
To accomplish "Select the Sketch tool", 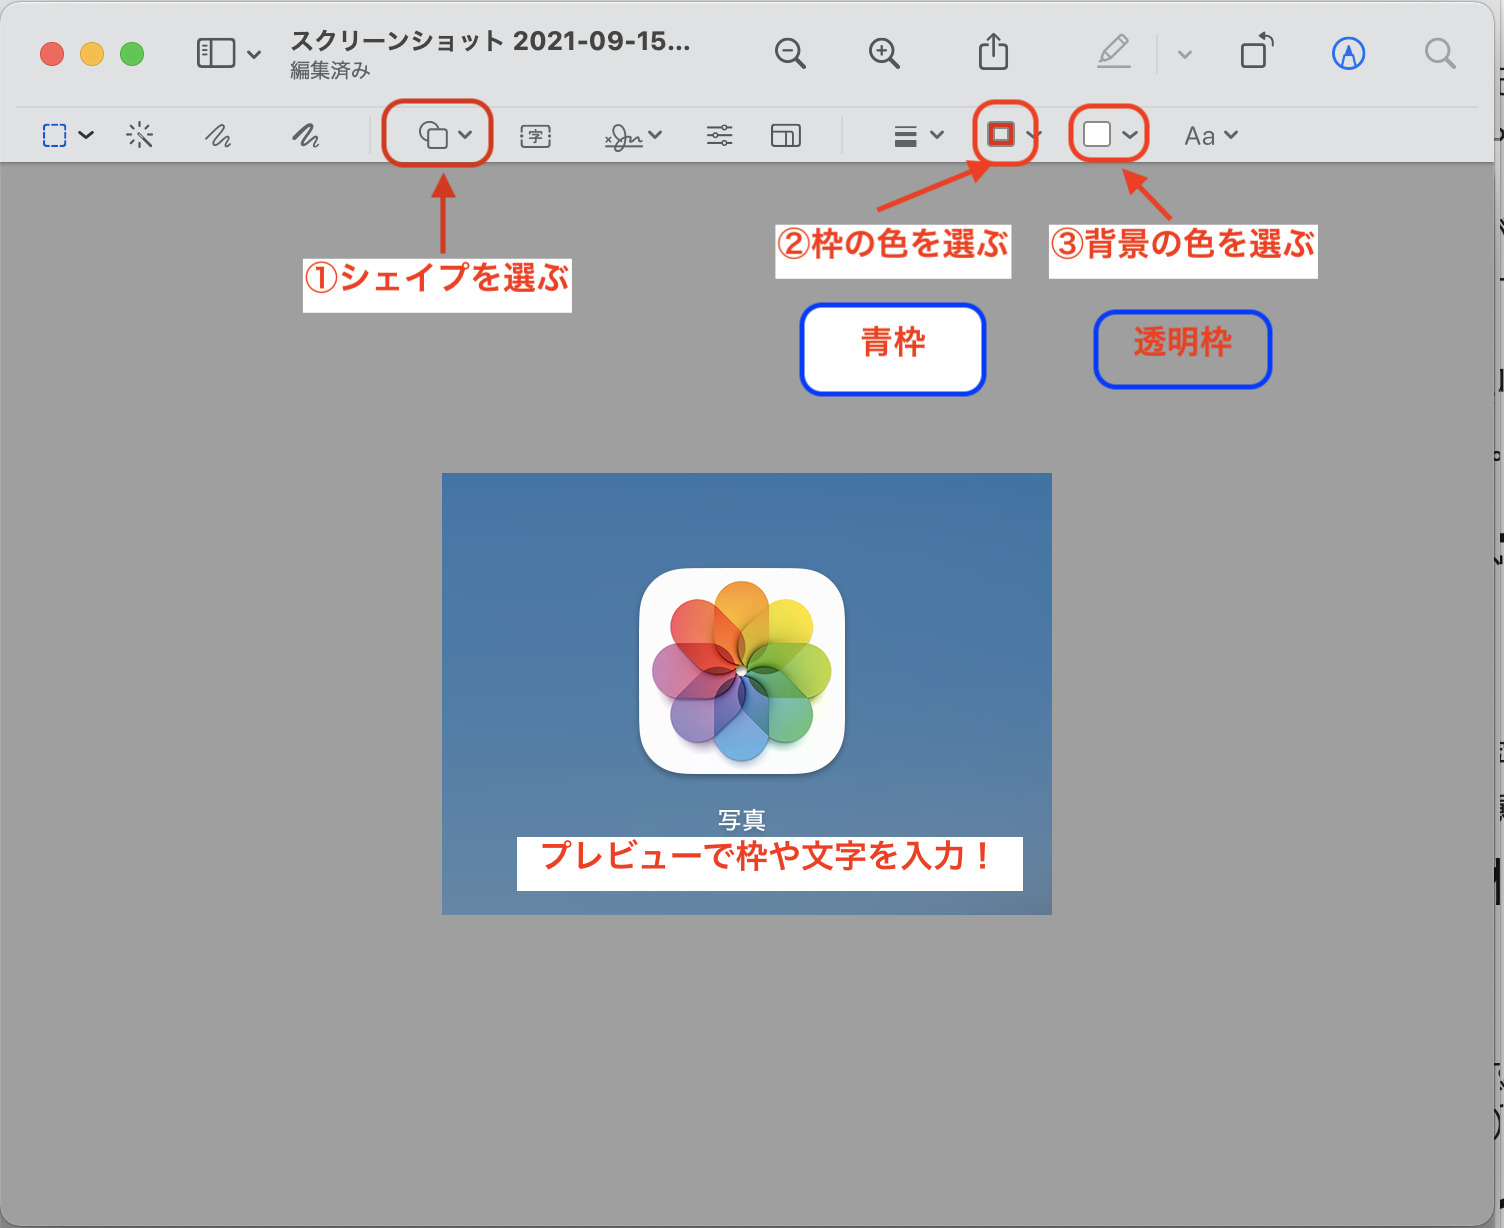I will [x=218, y=135].
